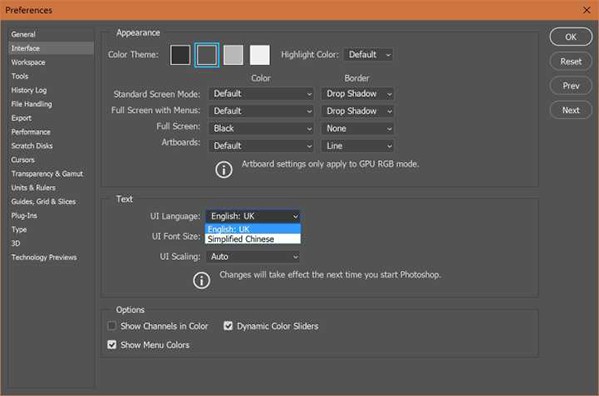The width and height of the screenshot is (599, 396).
Task: Open the Highlight Color dropdown
Action: click(x=369, y=55)
